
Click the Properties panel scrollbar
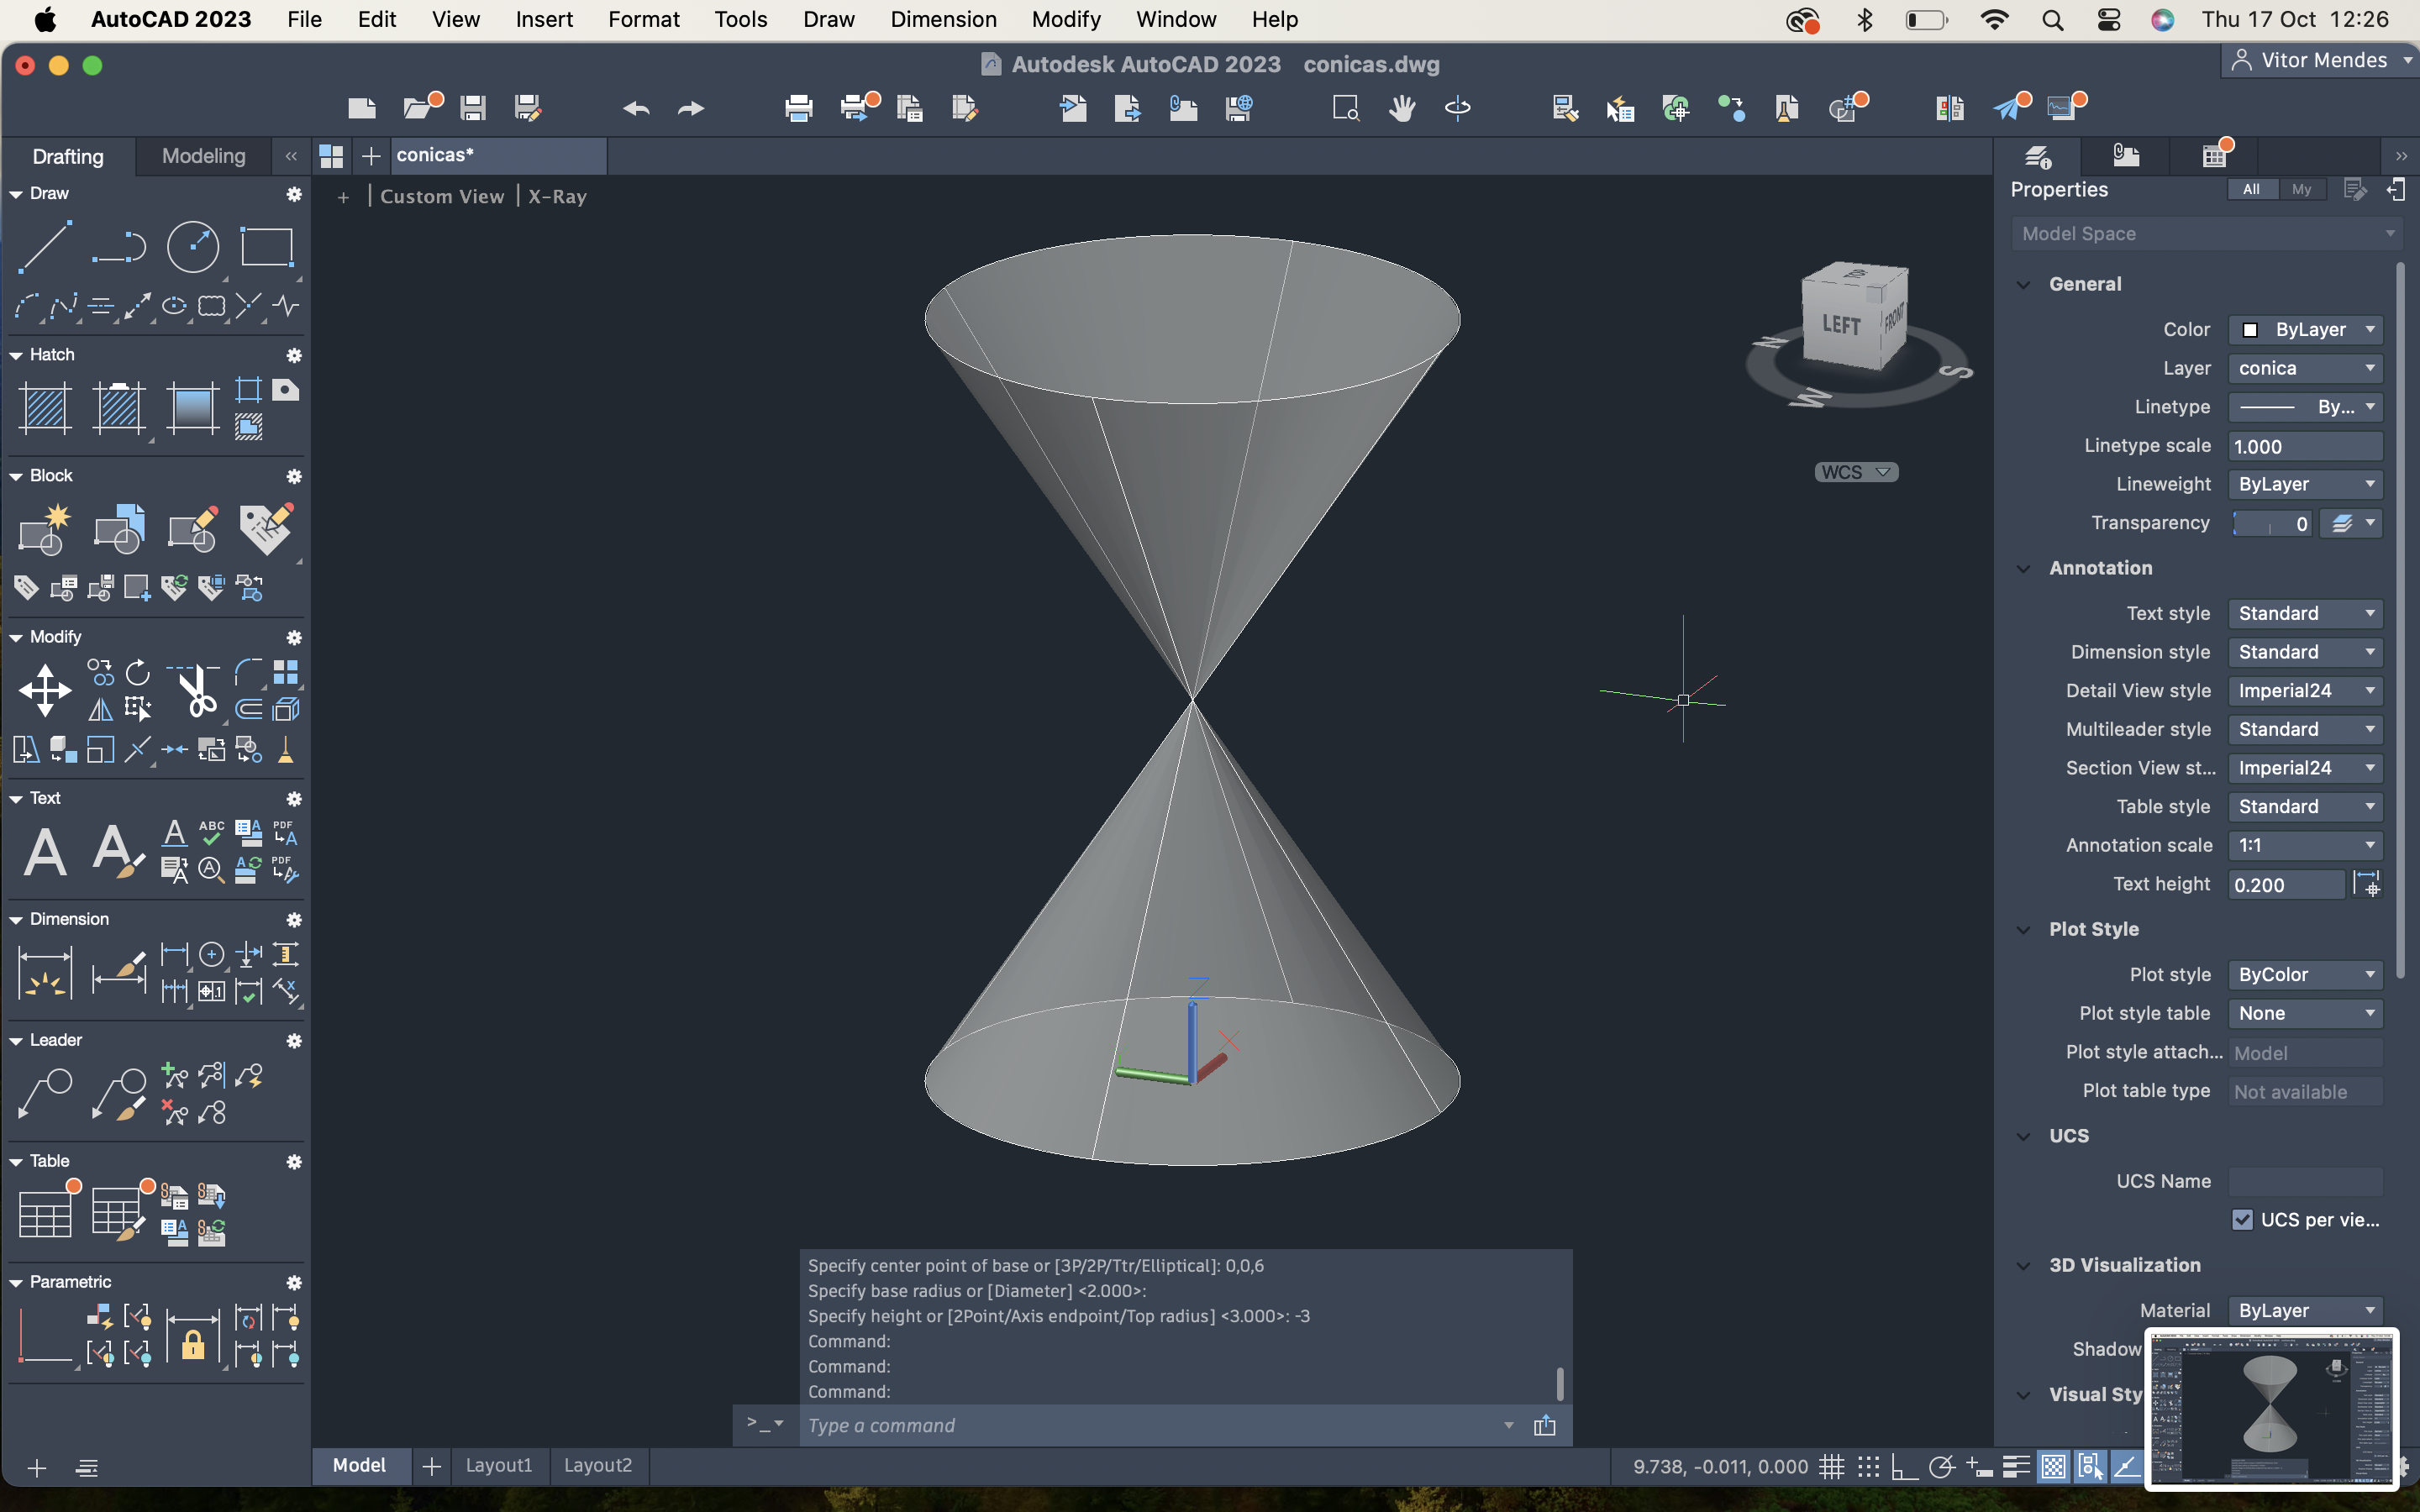point(2400,620)
